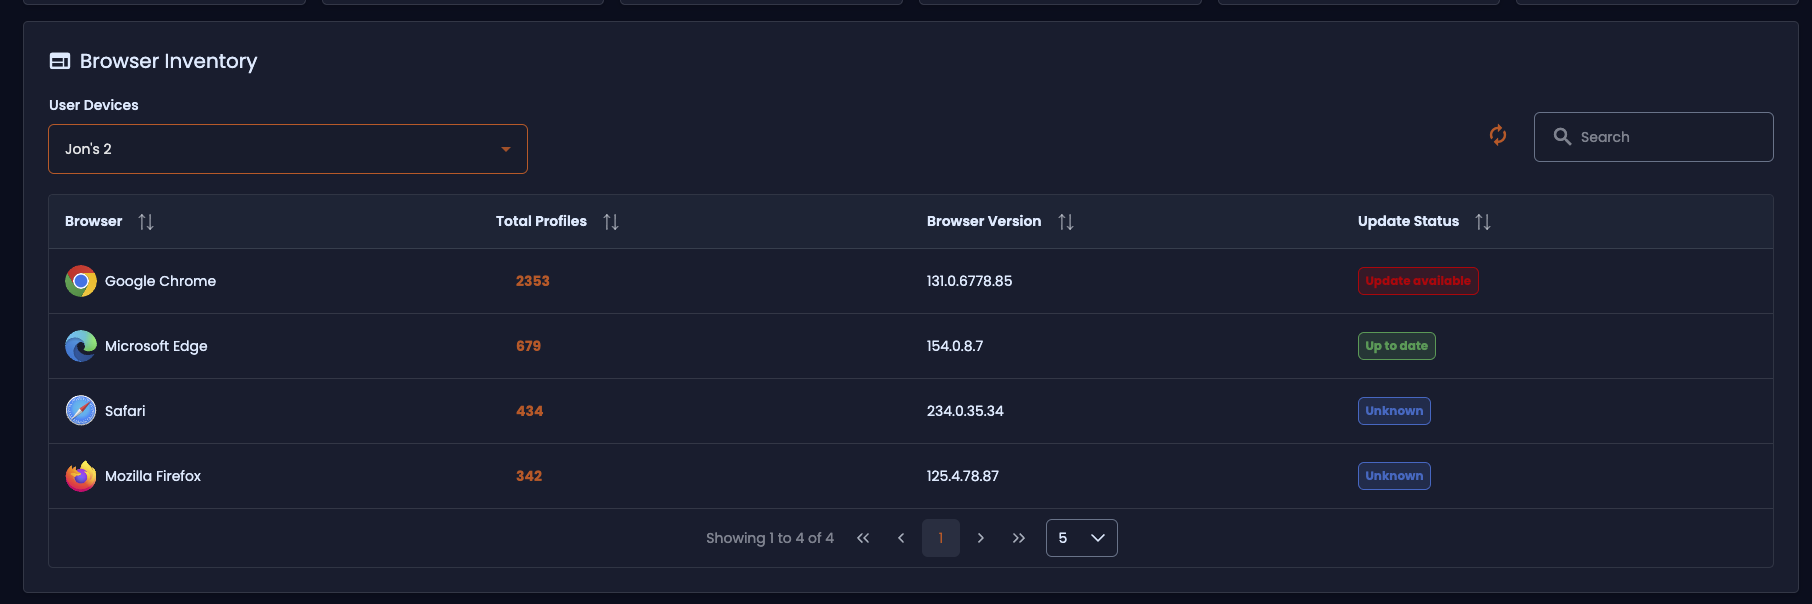1812x604 pixels.
Task: Click the Microsoft Edge logo icon
Action: (81, 346)
